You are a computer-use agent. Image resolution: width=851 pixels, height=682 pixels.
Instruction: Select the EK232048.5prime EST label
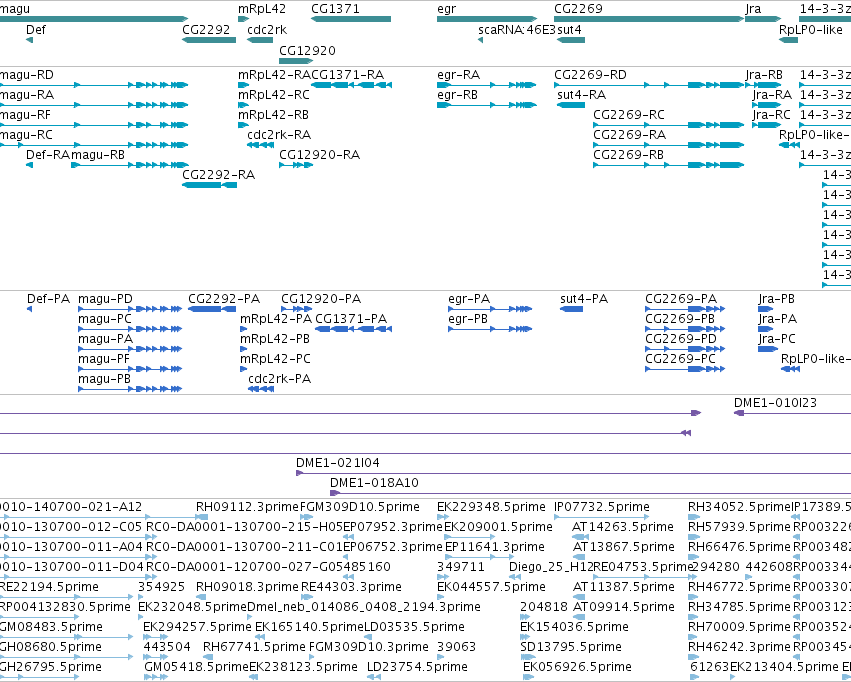point(192,607)
